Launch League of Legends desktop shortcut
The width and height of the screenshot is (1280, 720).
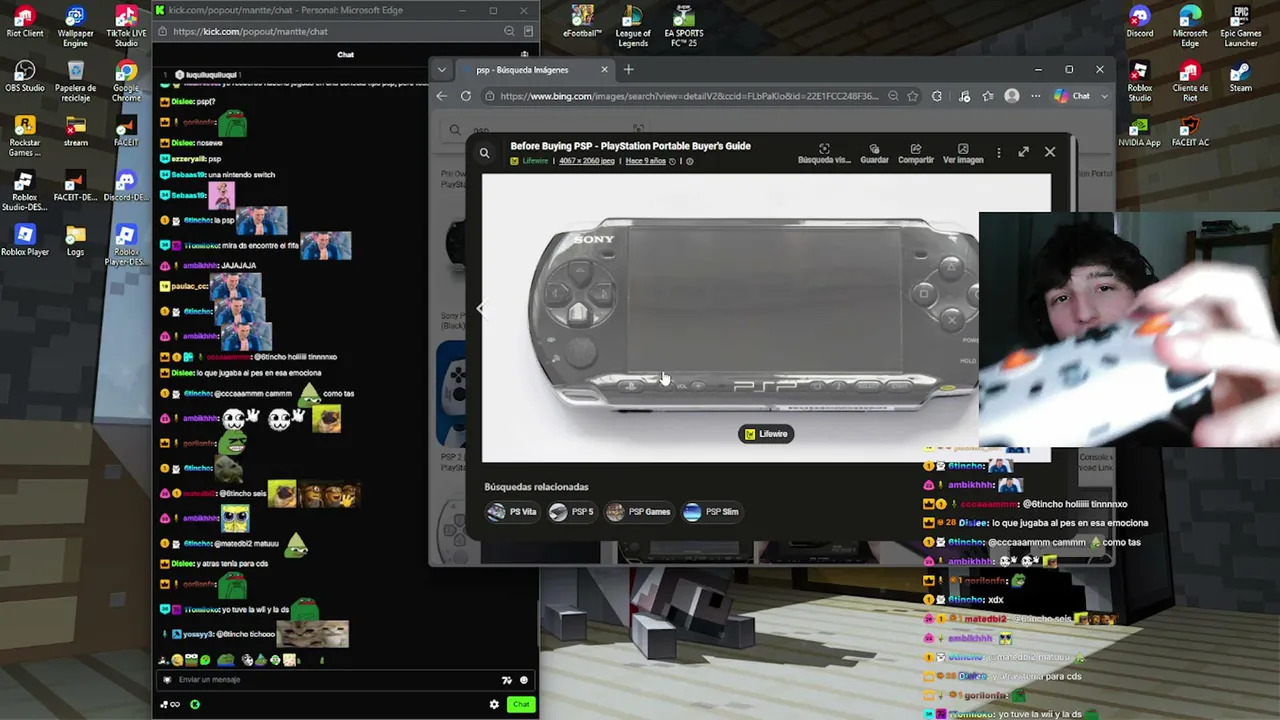click(633, 27)
